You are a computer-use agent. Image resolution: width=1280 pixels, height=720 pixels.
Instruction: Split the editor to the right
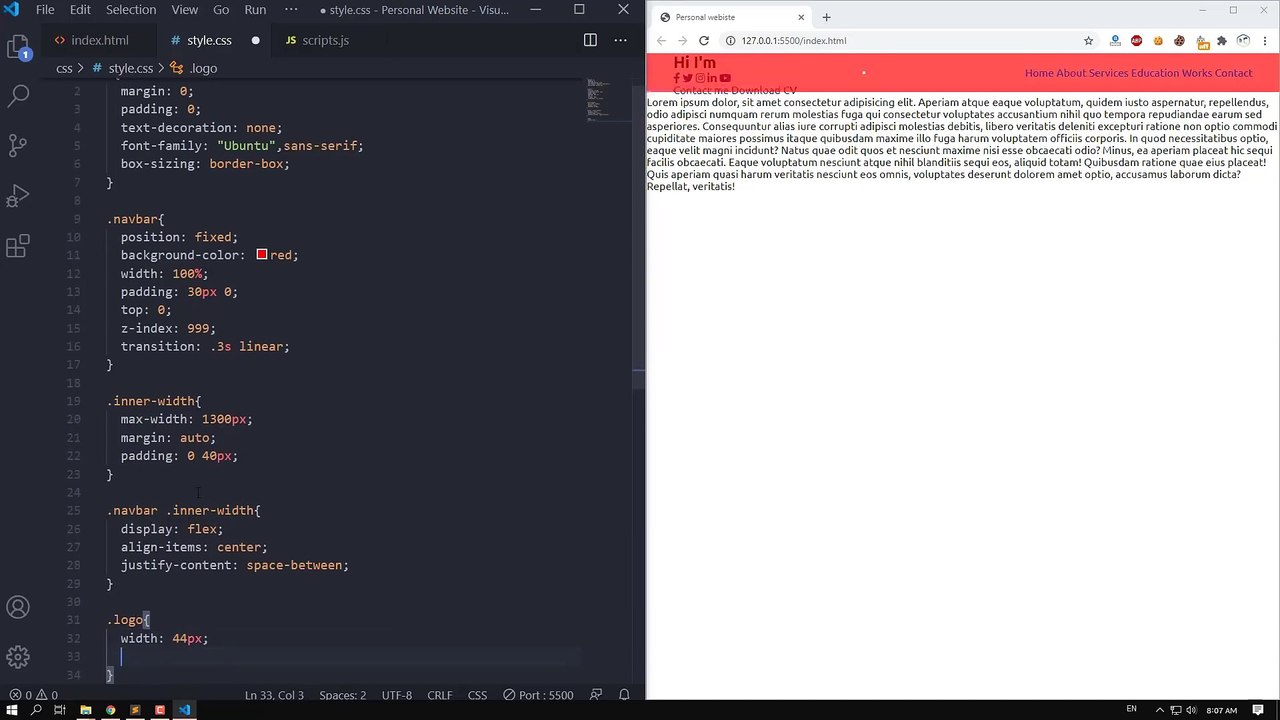coord(590,40)
